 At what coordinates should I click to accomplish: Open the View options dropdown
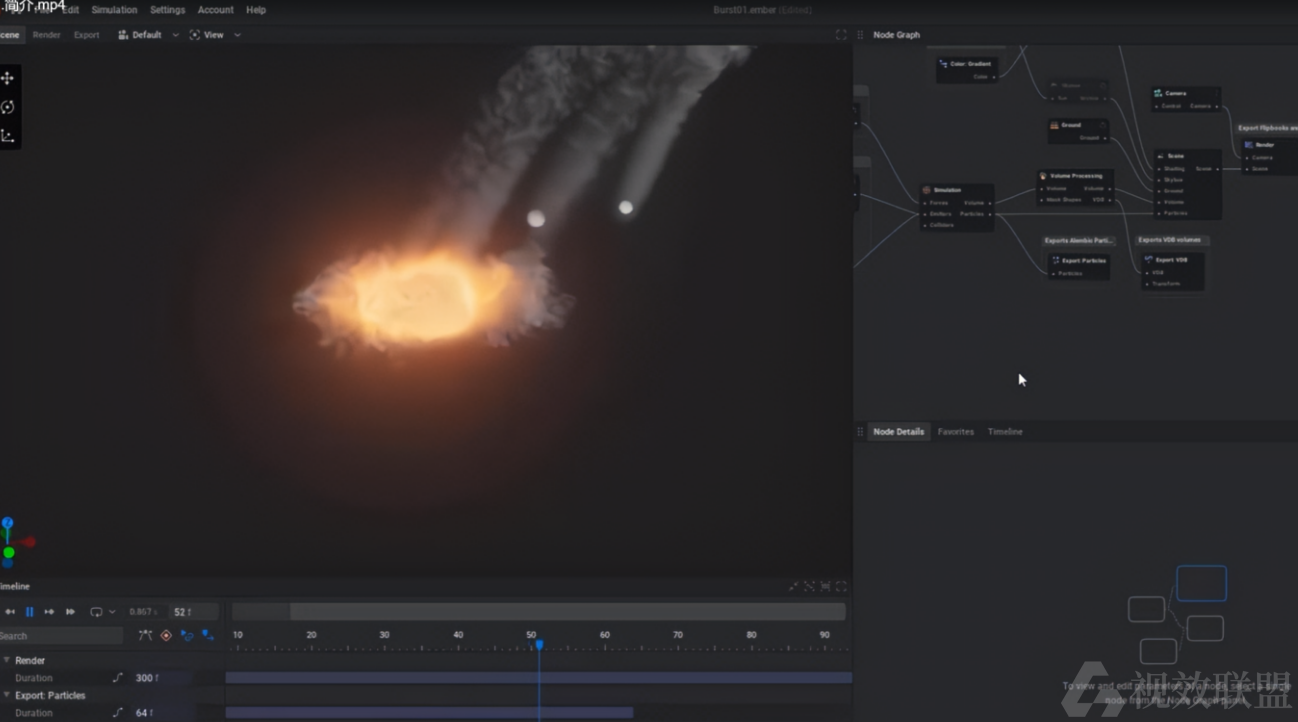[215, 35]
